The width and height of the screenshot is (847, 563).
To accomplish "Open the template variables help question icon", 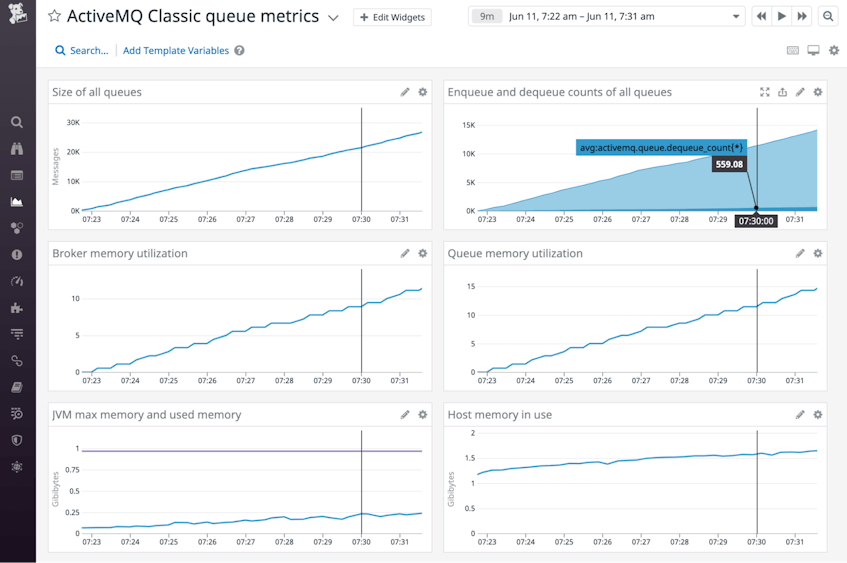I will click(239, 51).
